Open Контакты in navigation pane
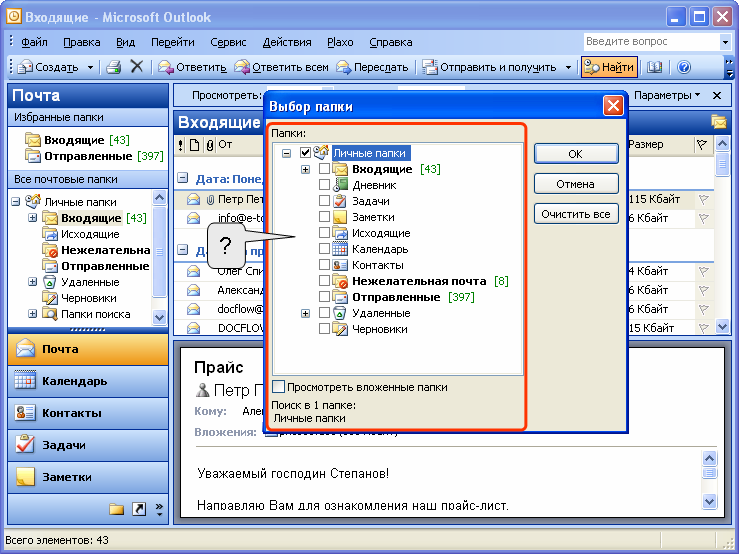 pos(72,413)
